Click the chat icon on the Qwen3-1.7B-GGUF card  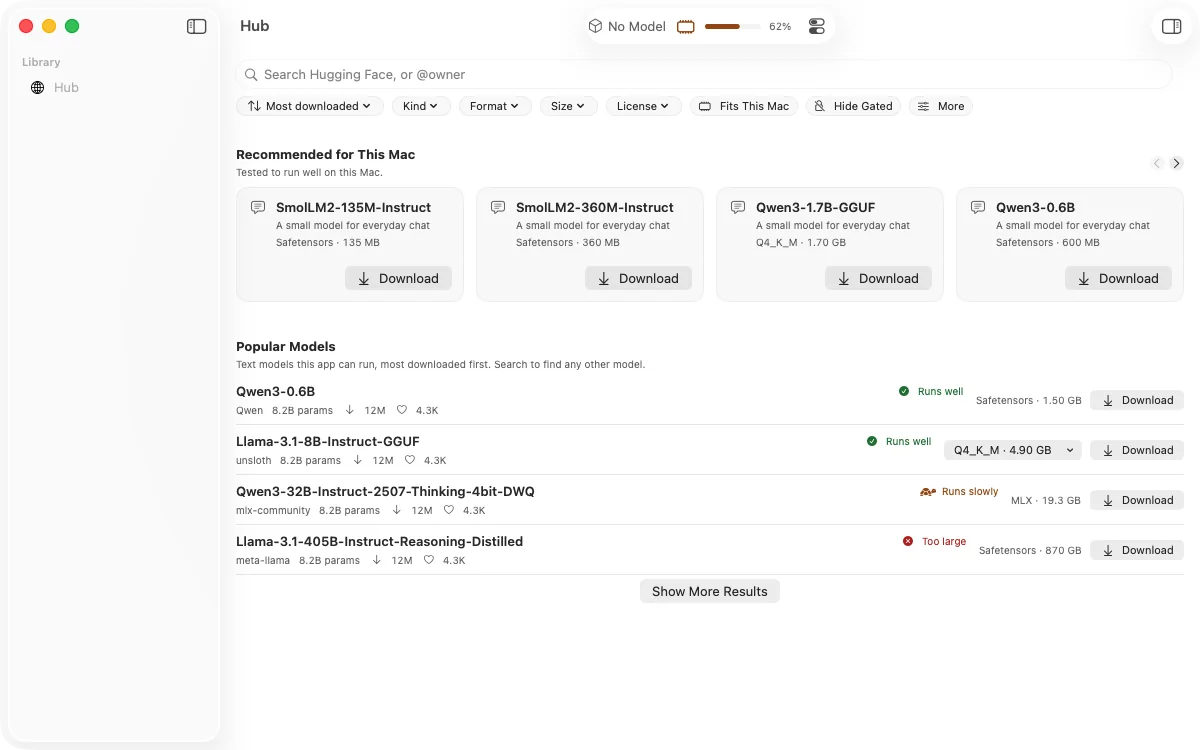(738, 208)
